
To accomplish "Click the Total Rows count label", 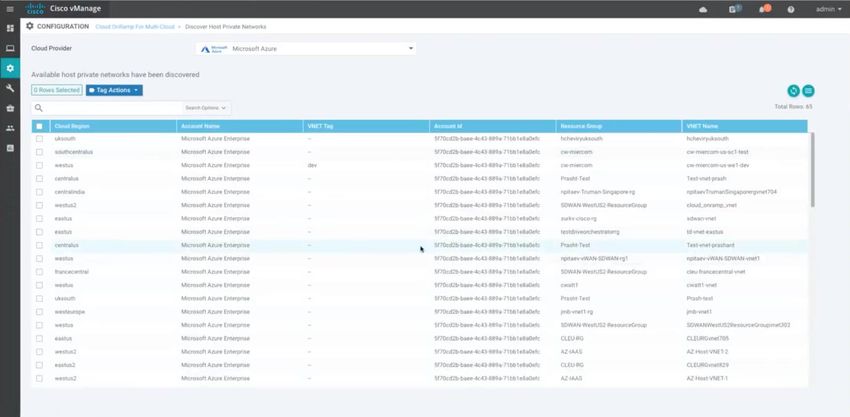I will click(794, 107).
